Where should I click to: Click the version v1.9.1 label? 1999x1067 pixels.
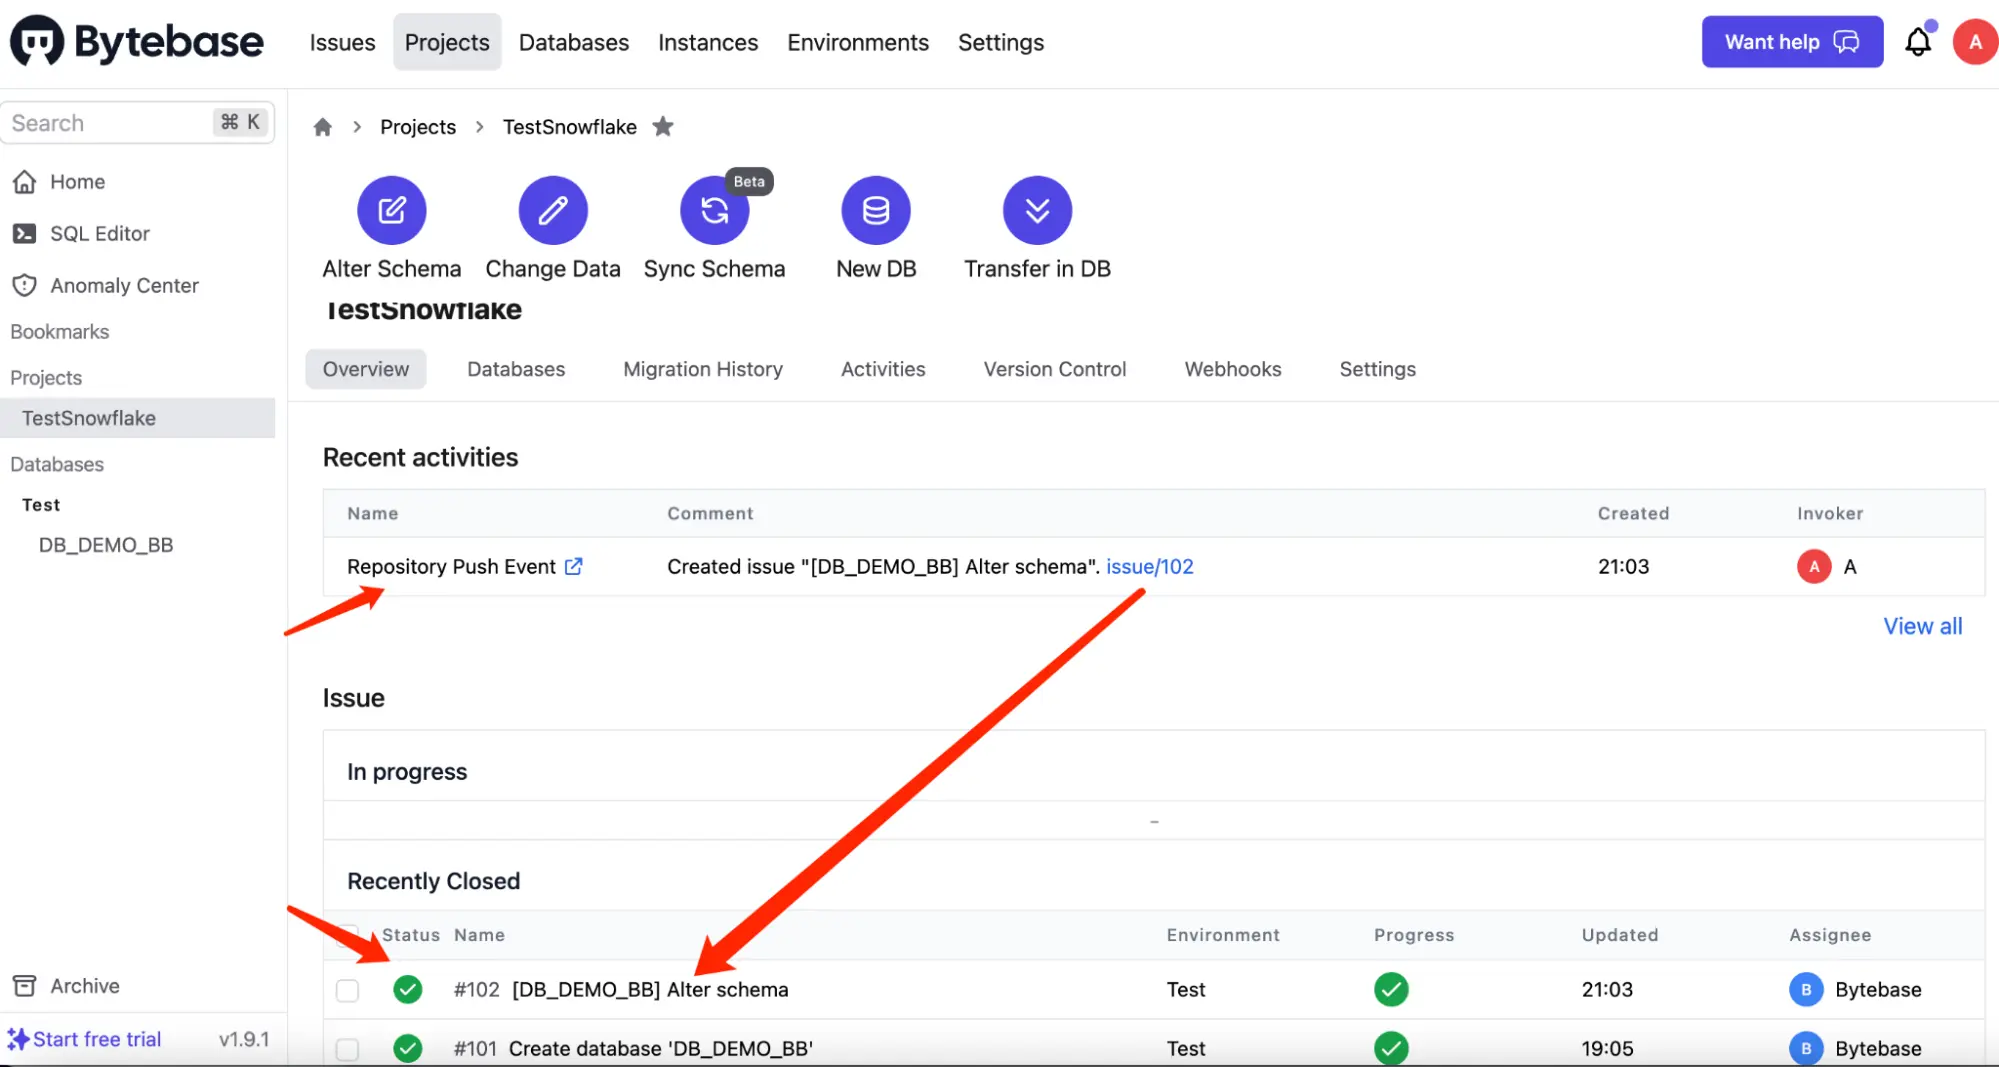[x=244, y=1039]
